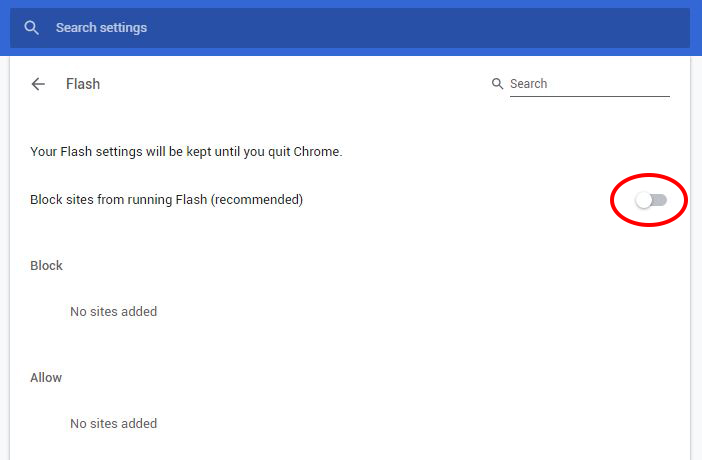
Task: Select the Flash page title
Action: pyautogui.click(x=83, y=84)
